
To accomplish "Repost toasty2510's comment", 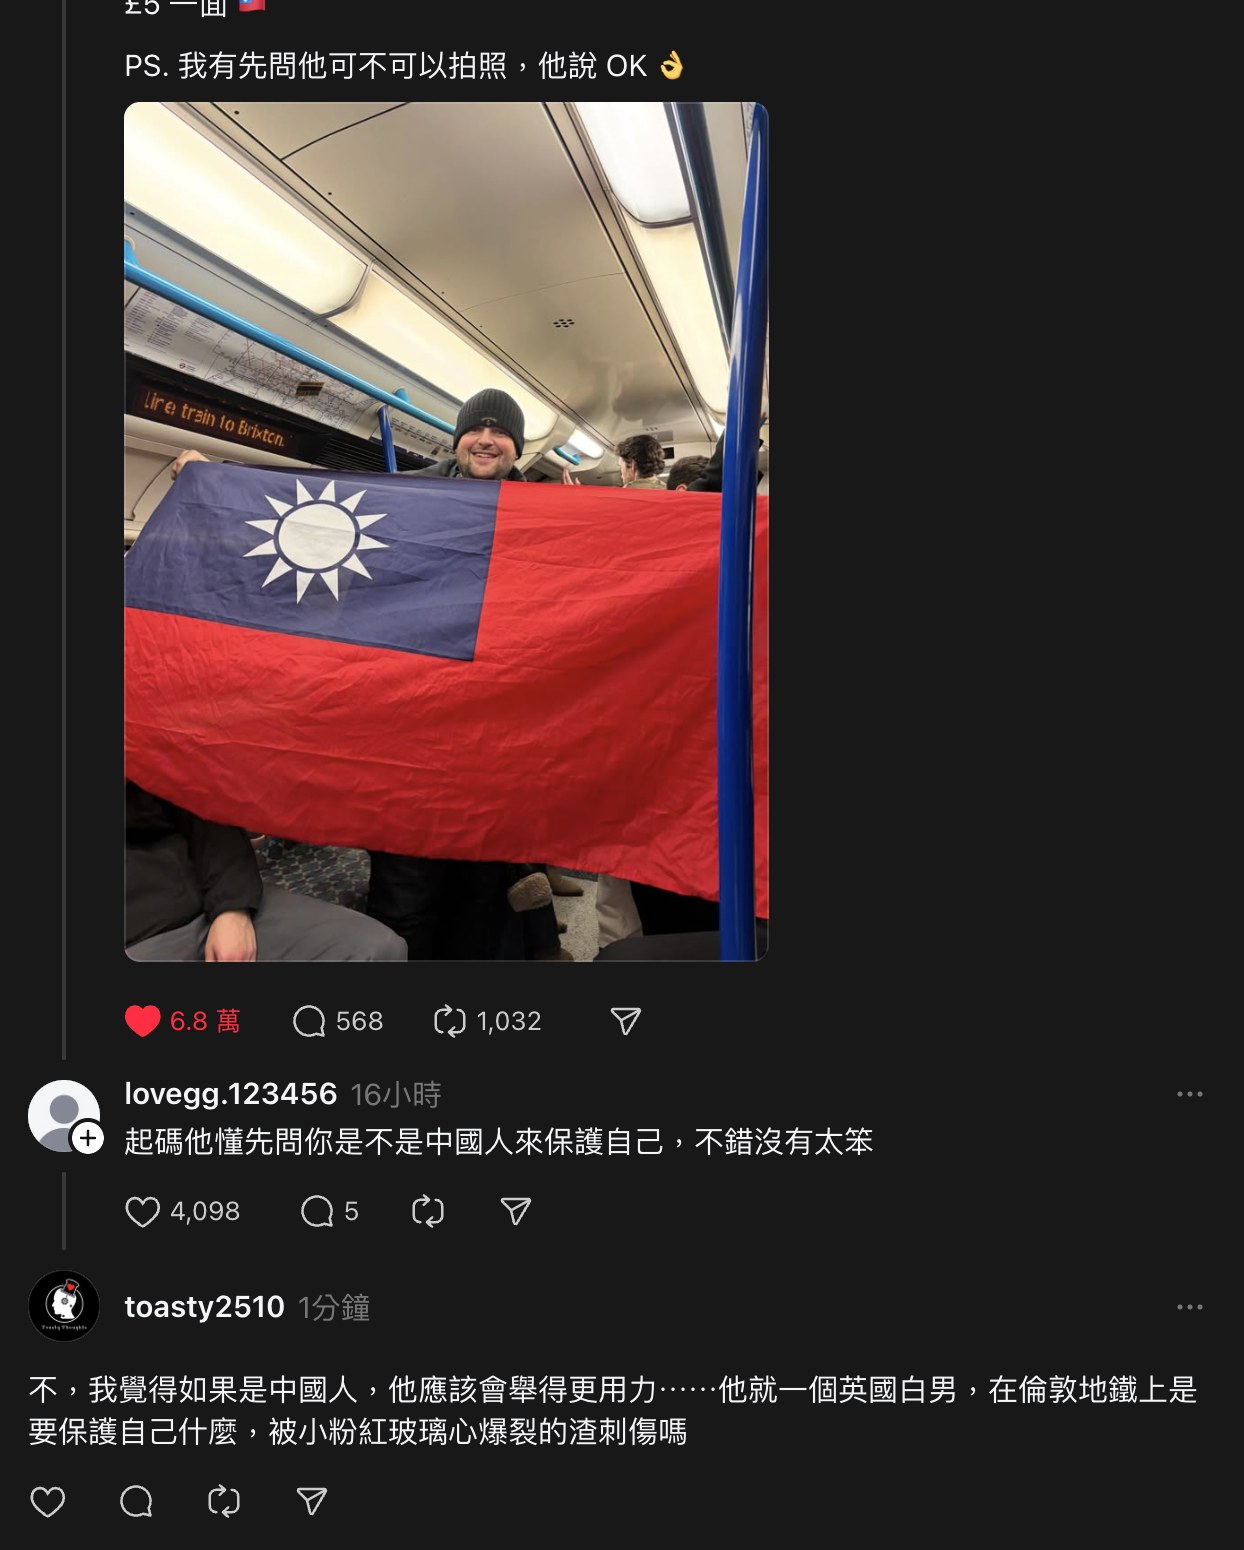I will [x=224, y=1501].
